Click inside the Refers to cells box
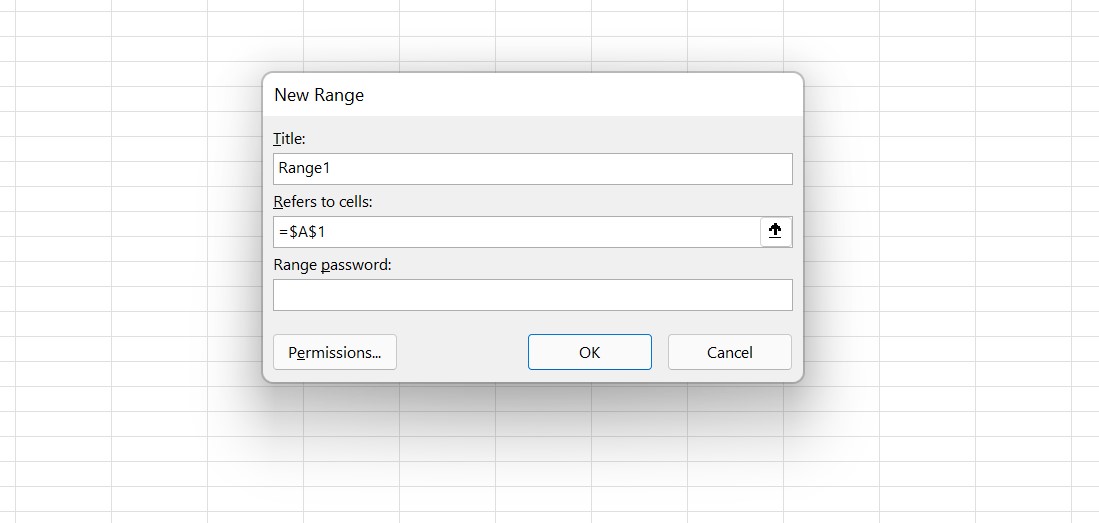Viewport: 1099px width, 523px height. click(517, 232)
